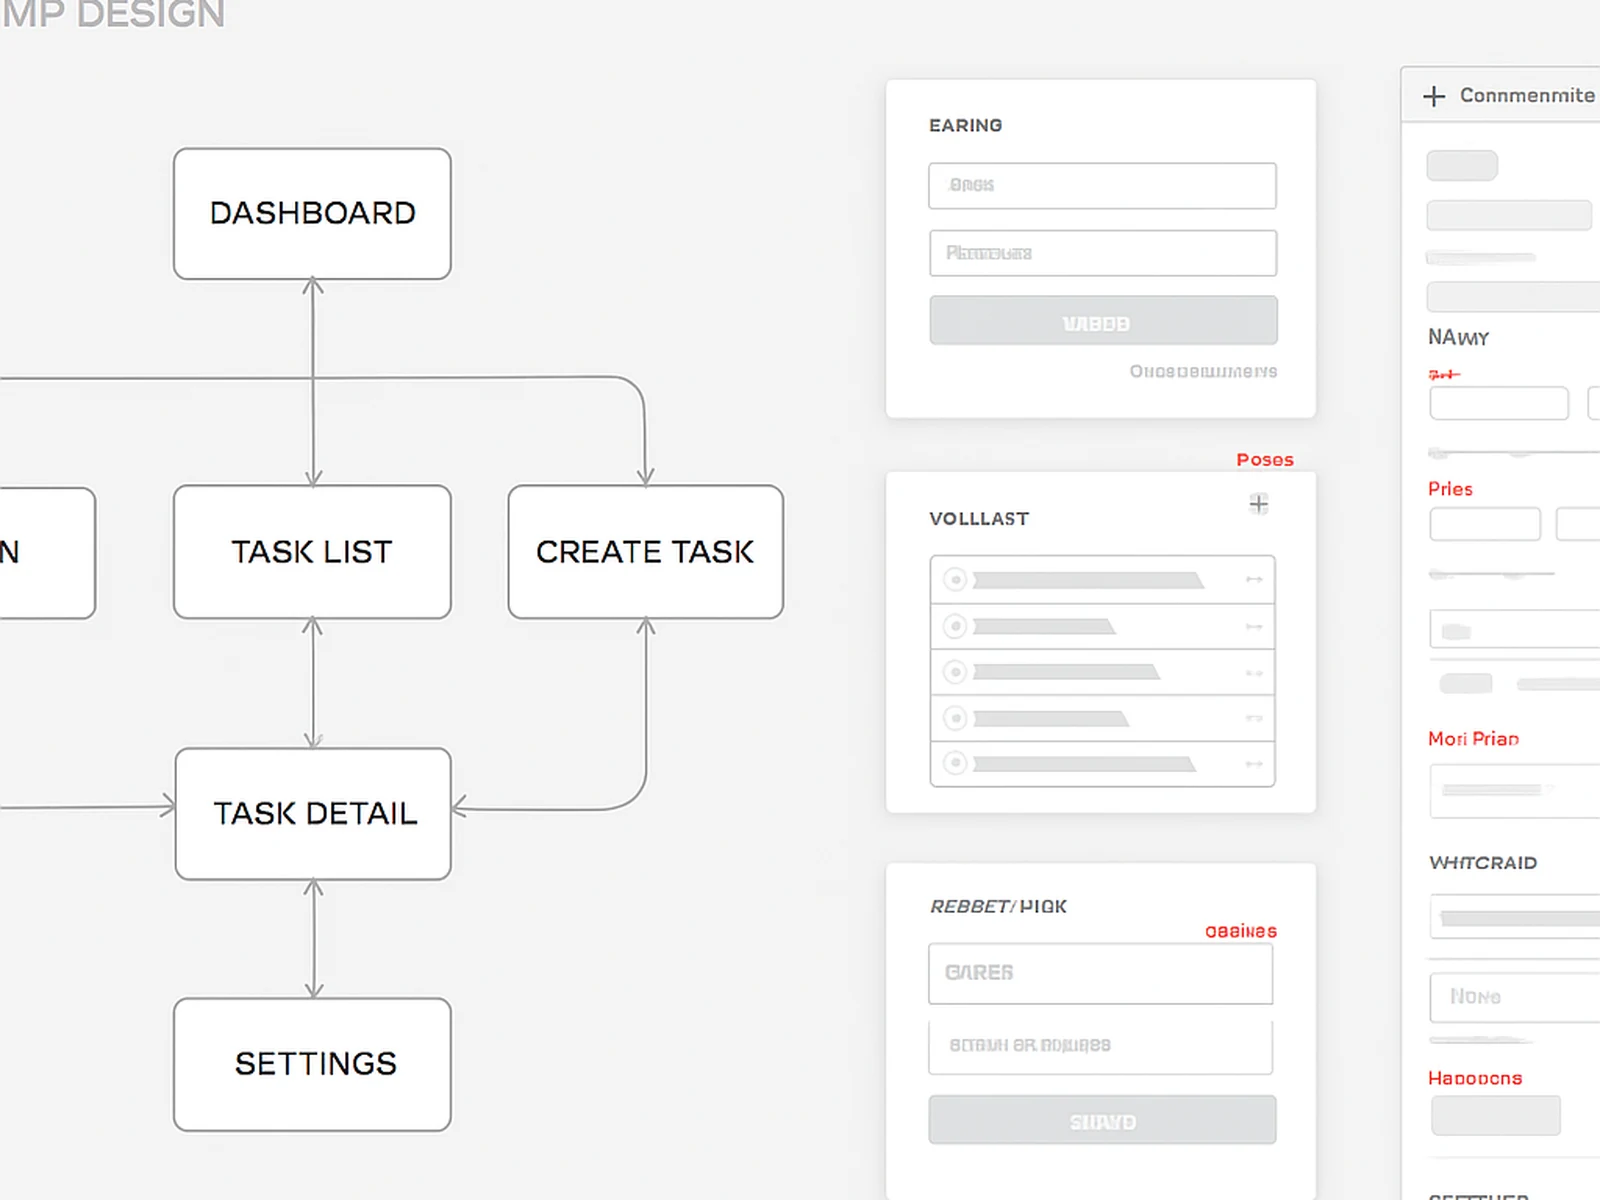Select the radio button on the fifth VOLLLAST row
1600x1200 pixels.
pos(955,764)
